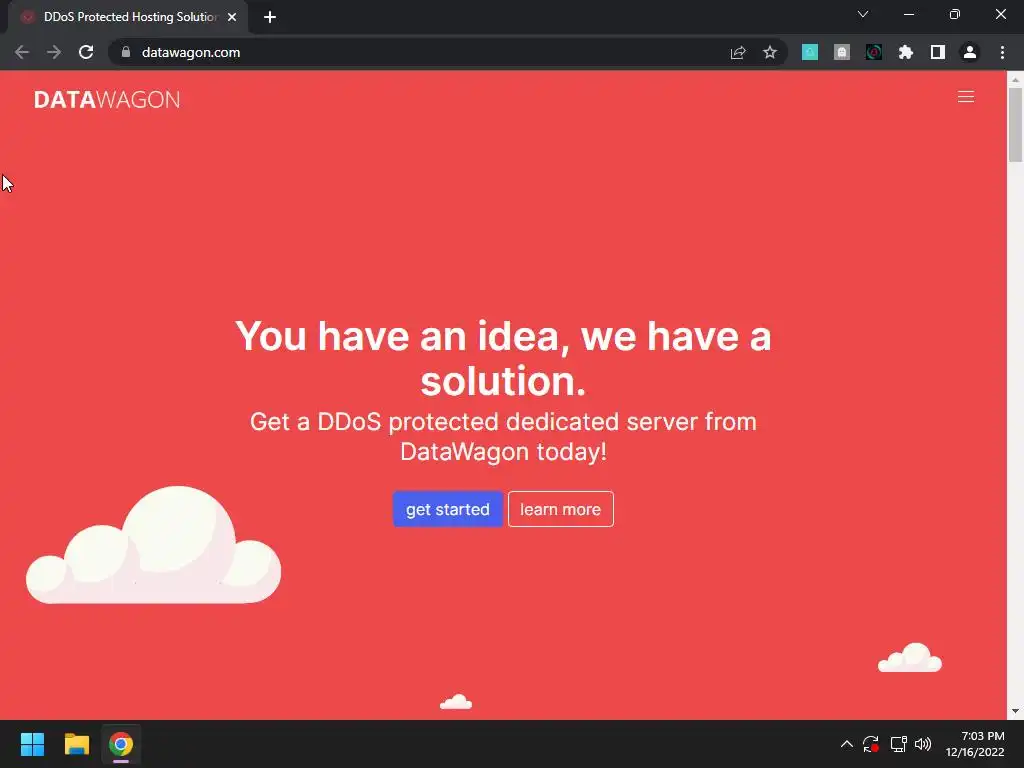This screenshot has width=1024, height=768.
Task: Open the gray lock extension icon
Action: (842, 52)
